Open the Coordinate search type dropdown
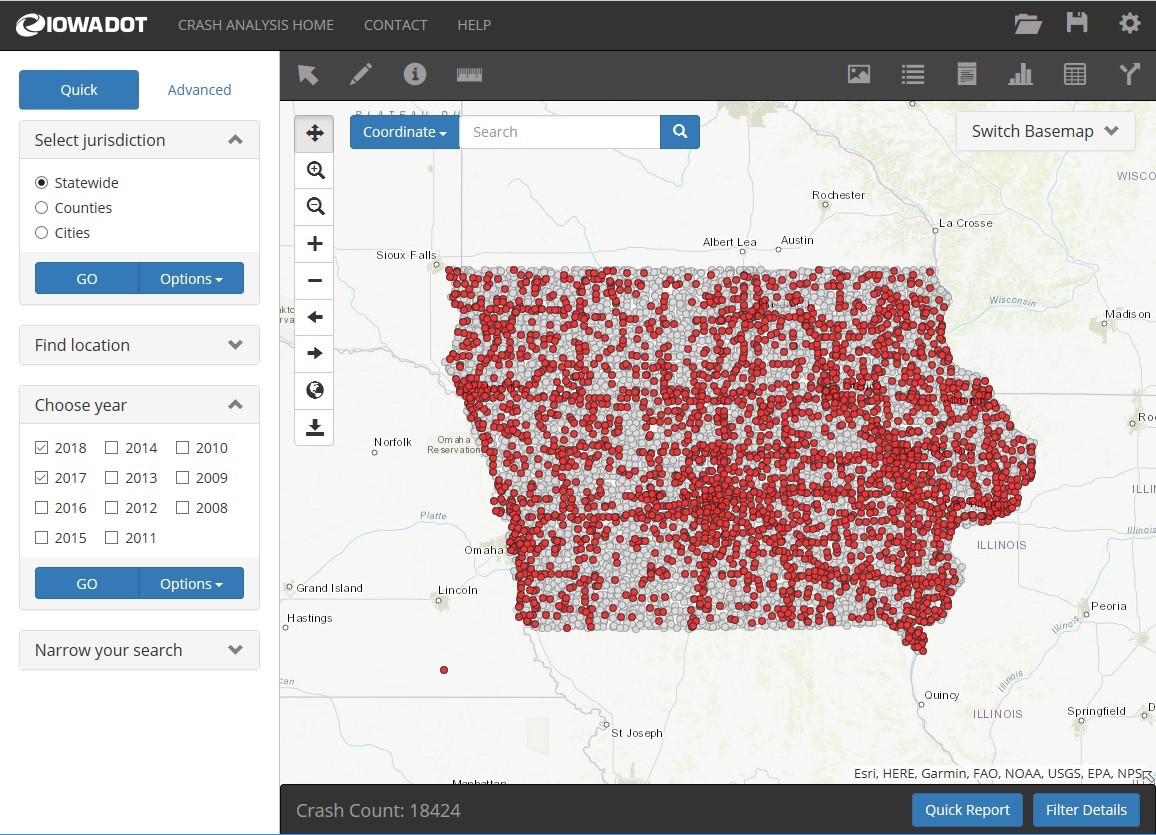Viewport: 1156px width, 835px height. [x=404, y=132]
